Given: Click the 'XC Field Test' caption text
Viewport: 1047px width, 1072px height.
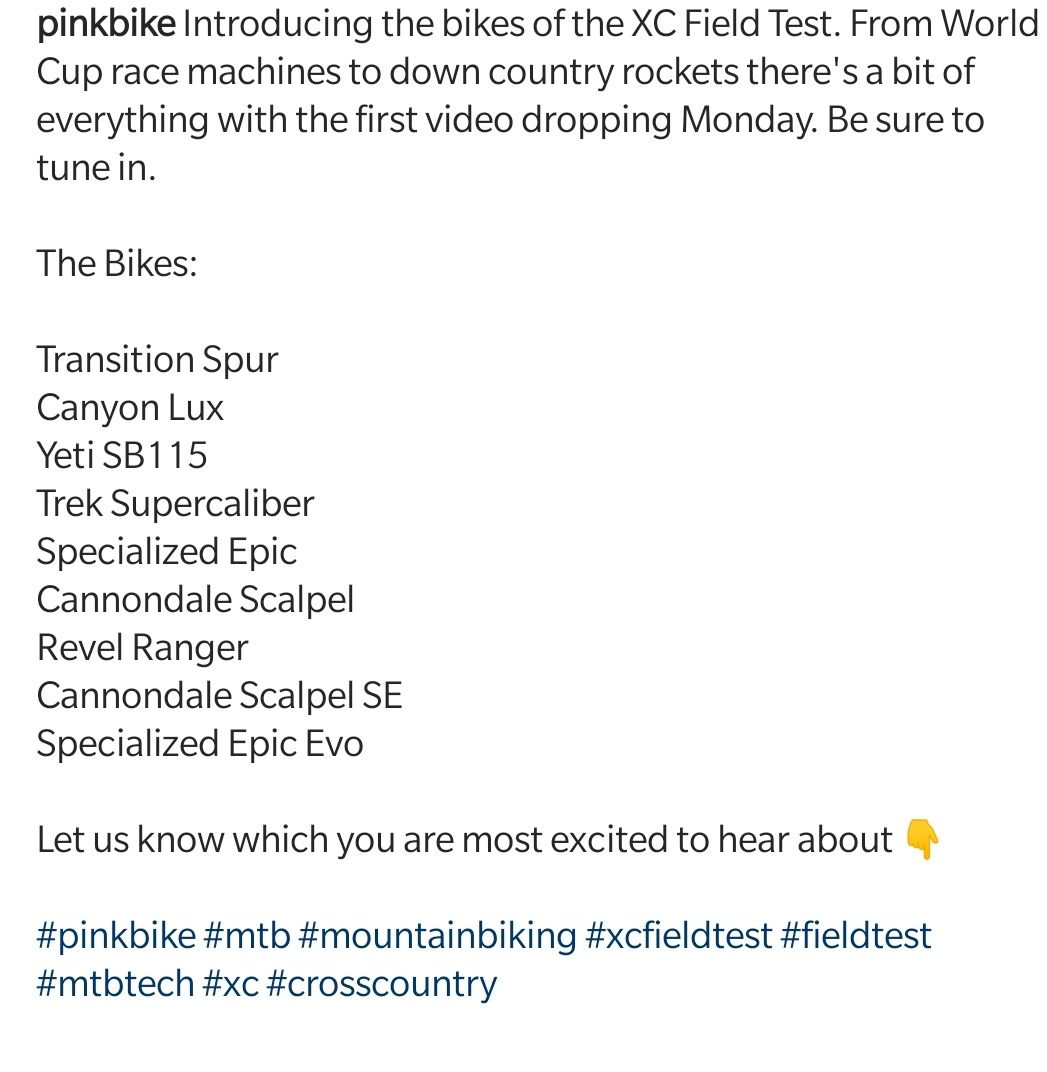Looking at the screenshot, I should [x=735, y=25].
